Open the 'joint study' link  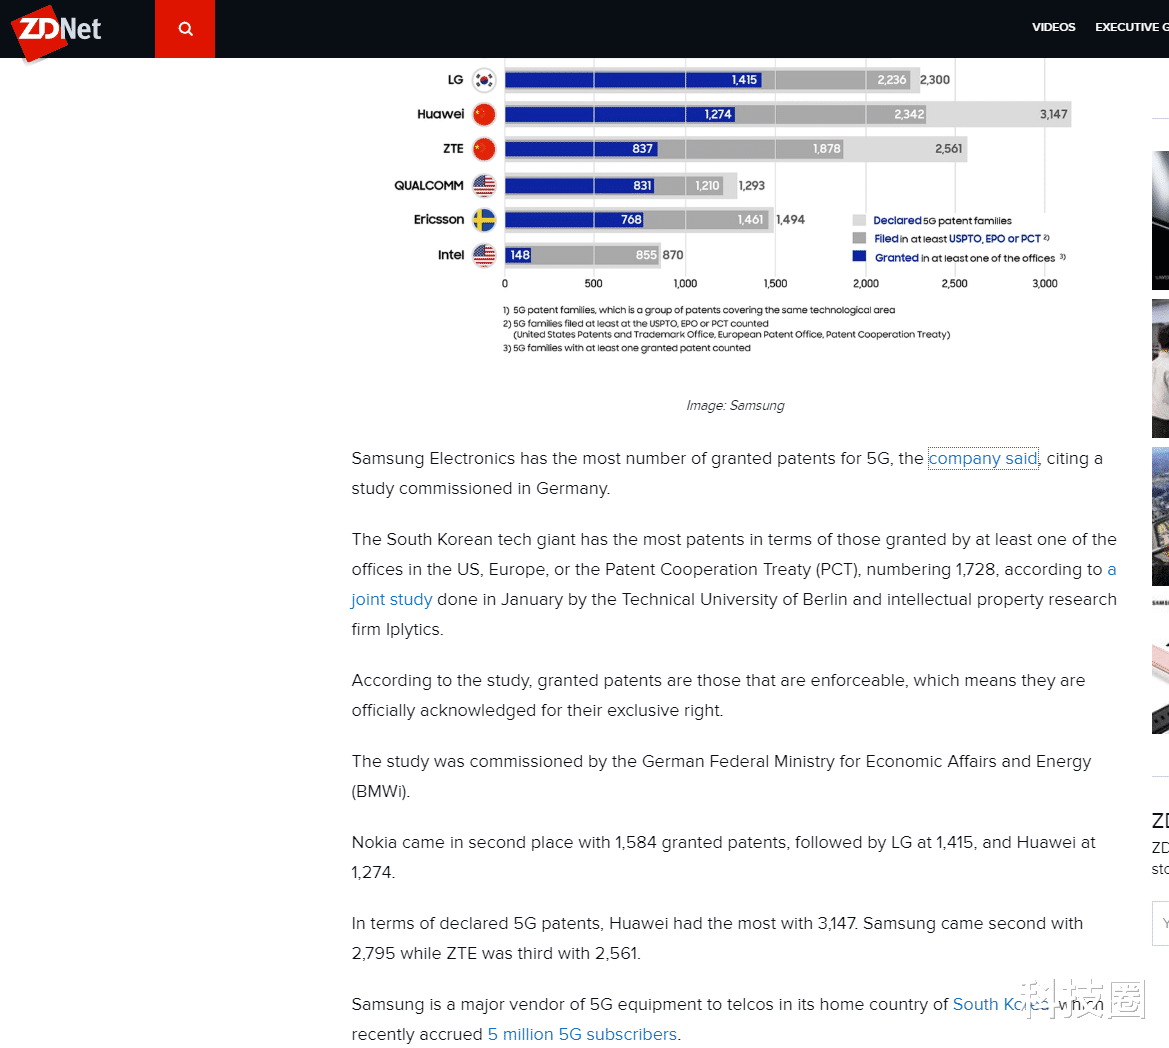pos(391,599)
